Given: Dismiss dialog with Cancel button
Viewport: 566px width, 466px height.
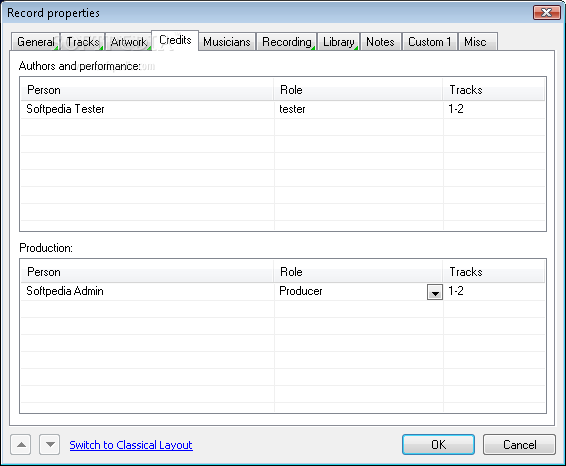Looking at the screenshot, I should 519,445.
